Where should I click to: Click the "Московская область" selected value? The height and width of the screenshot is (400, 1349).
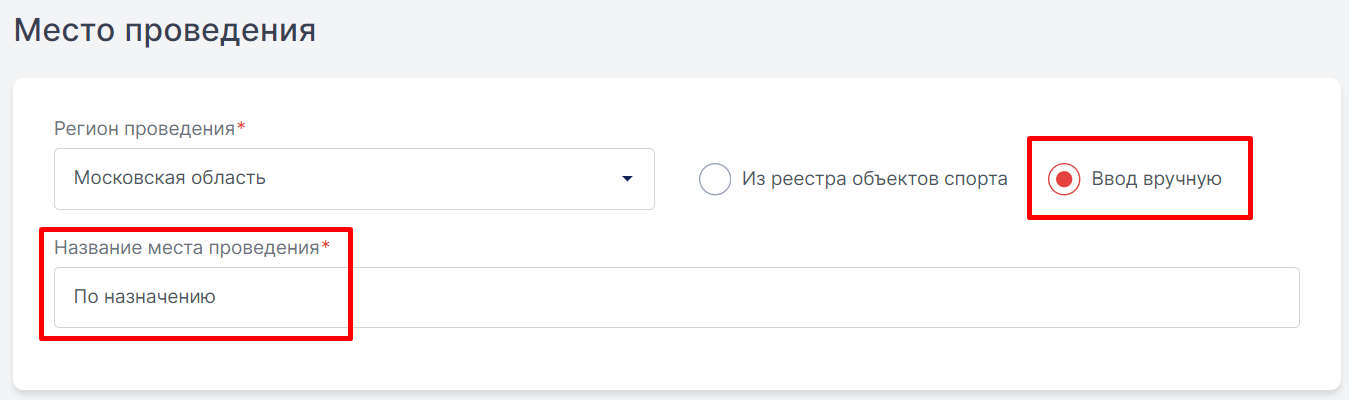coord(170,179)
